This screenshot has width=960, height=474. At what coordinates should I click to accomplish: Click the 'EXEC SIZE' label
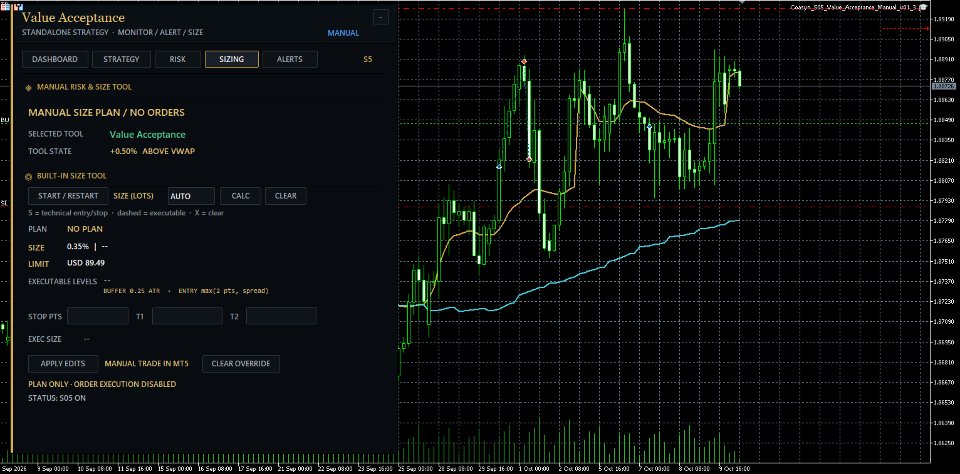45,339
